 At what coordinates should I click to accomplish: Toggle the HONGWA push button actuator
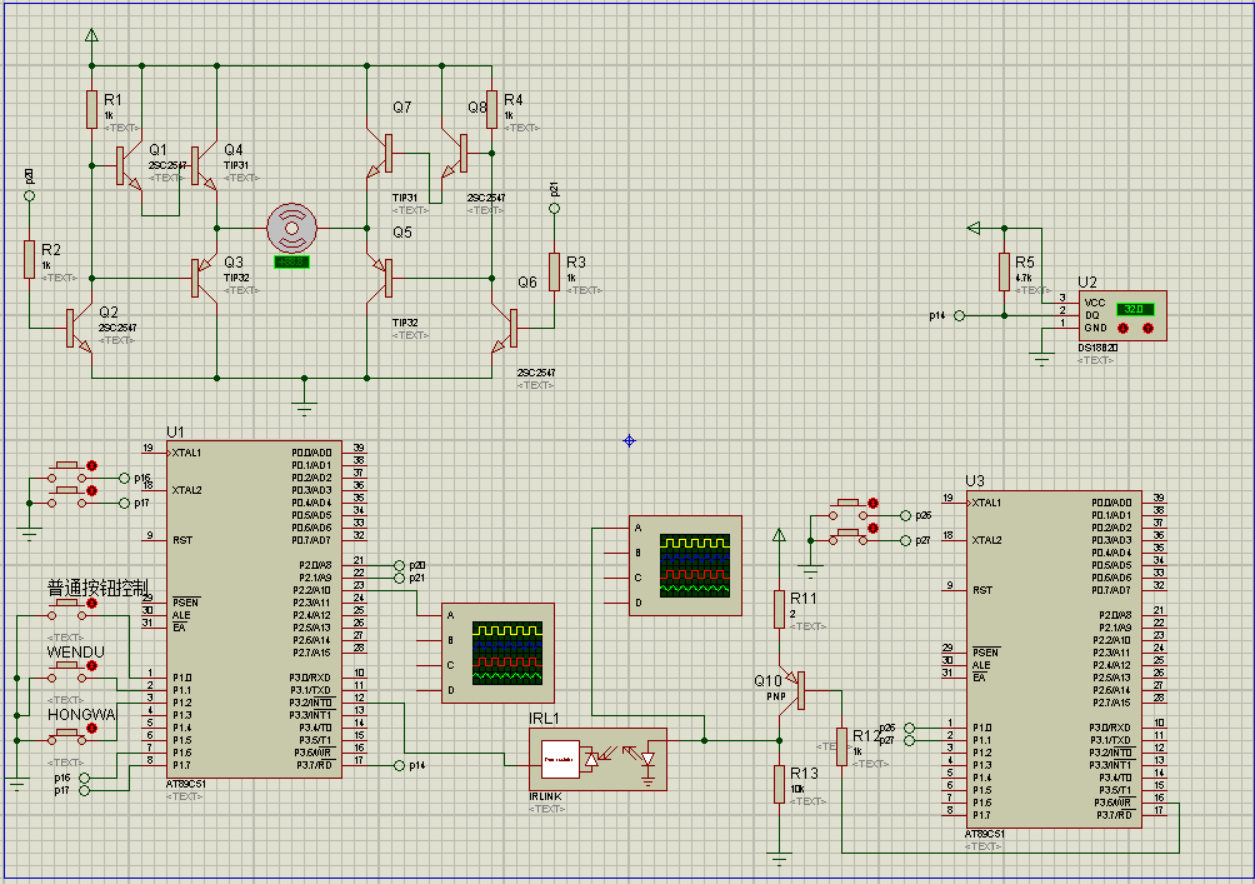[x=93, y=728]
